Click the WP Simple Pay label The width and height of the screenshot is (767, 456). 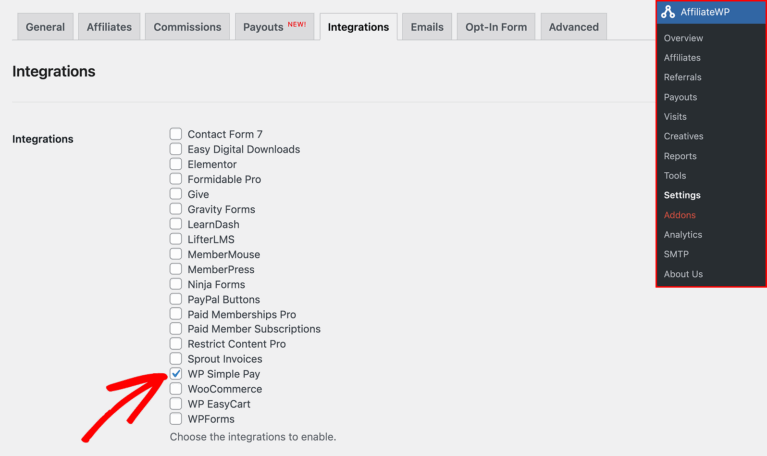click(x=224, y=374)
